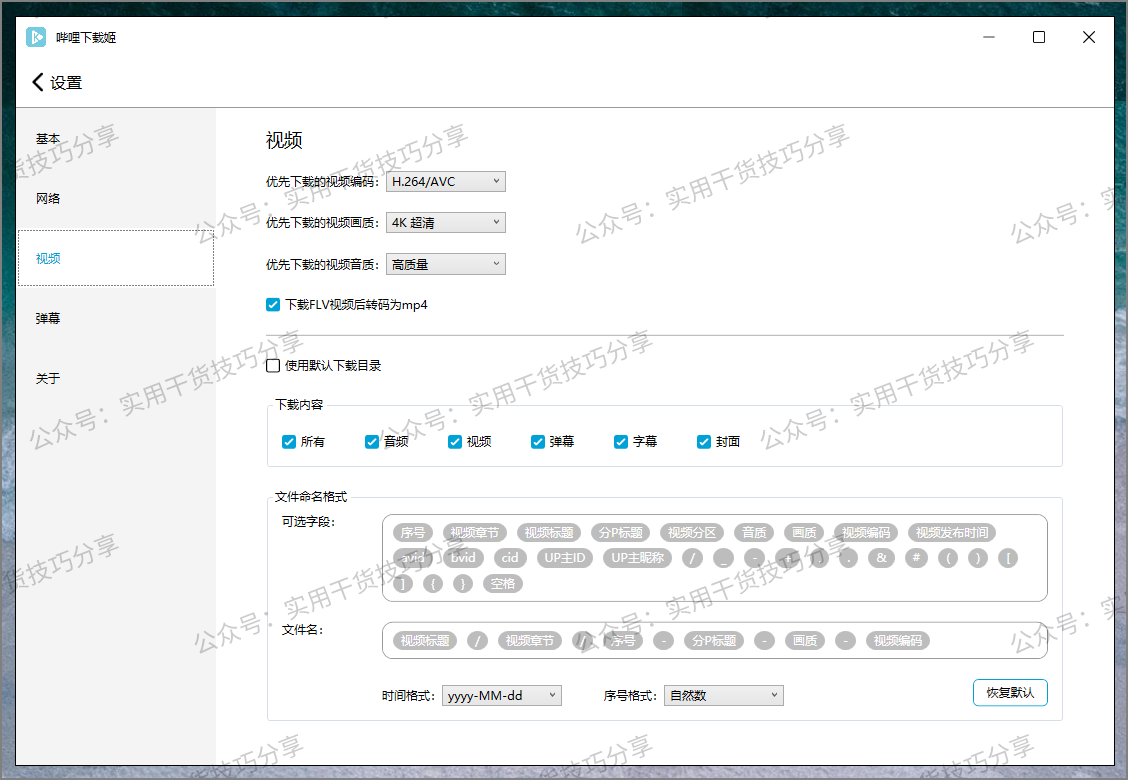Switch to the 网络 settings tab
1128x780 pixels.
click(x=48, y=198)
